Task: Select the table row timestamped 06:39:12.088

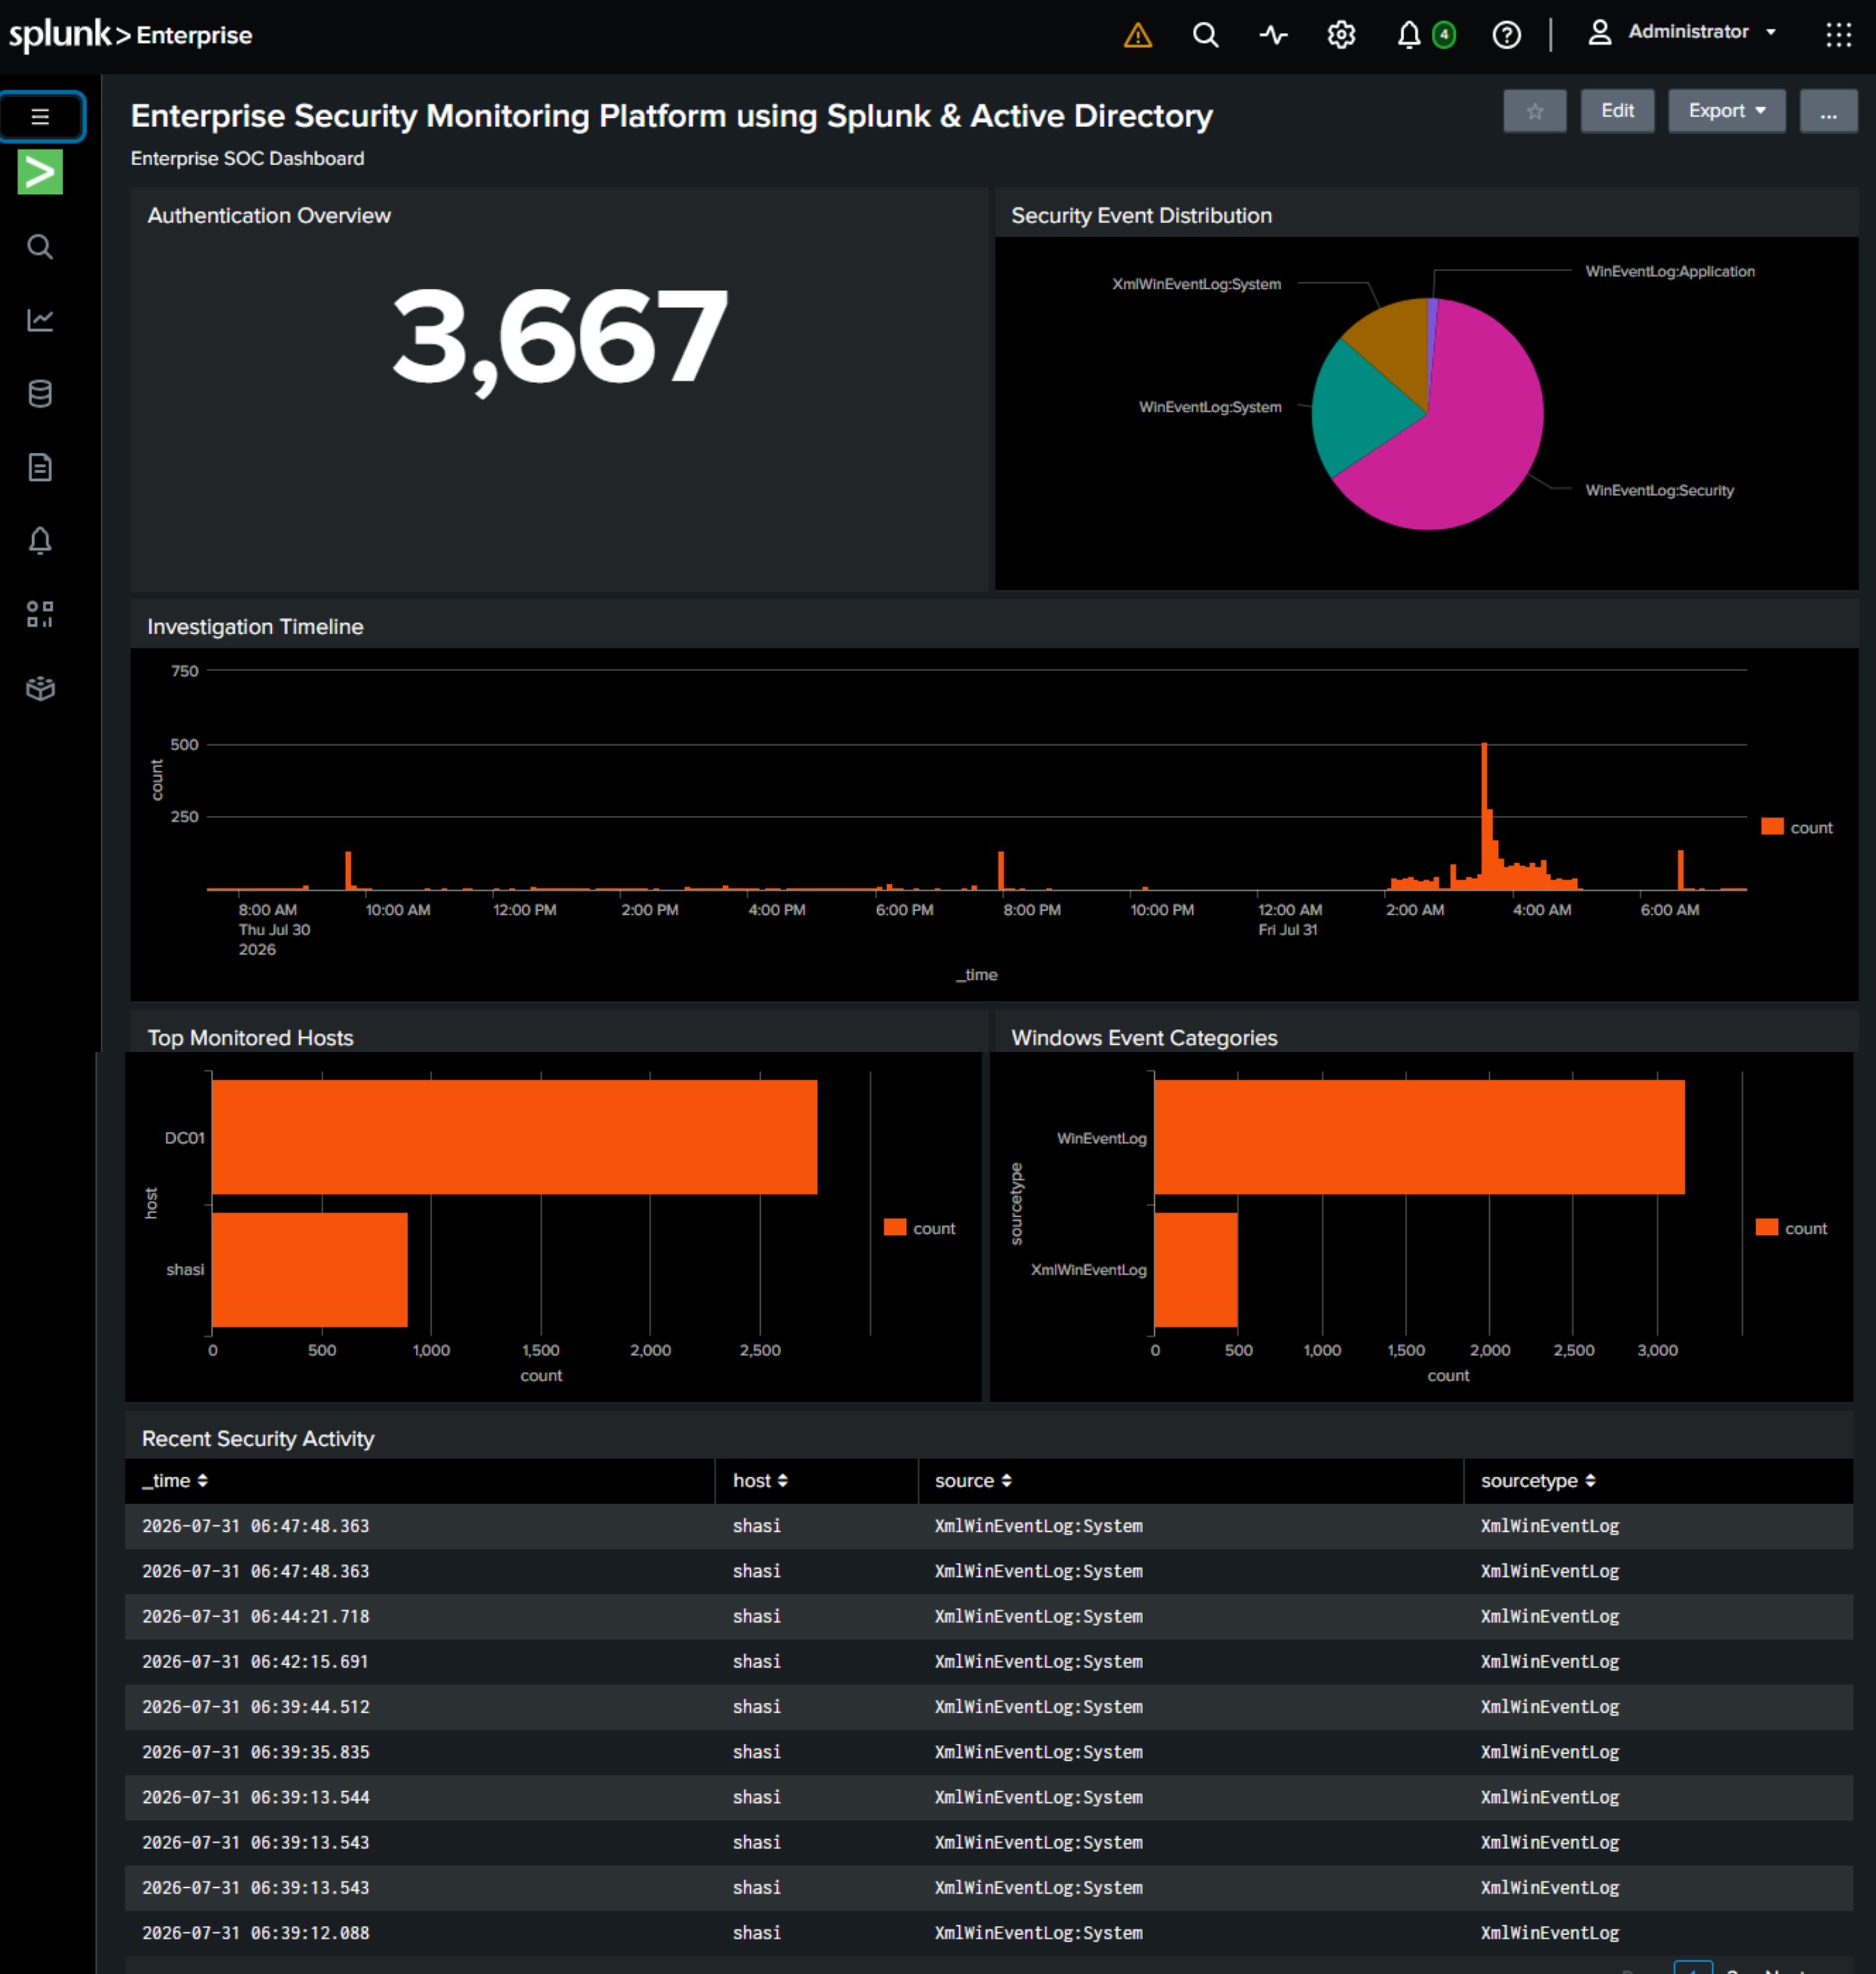Action: tap(988, 1933)
